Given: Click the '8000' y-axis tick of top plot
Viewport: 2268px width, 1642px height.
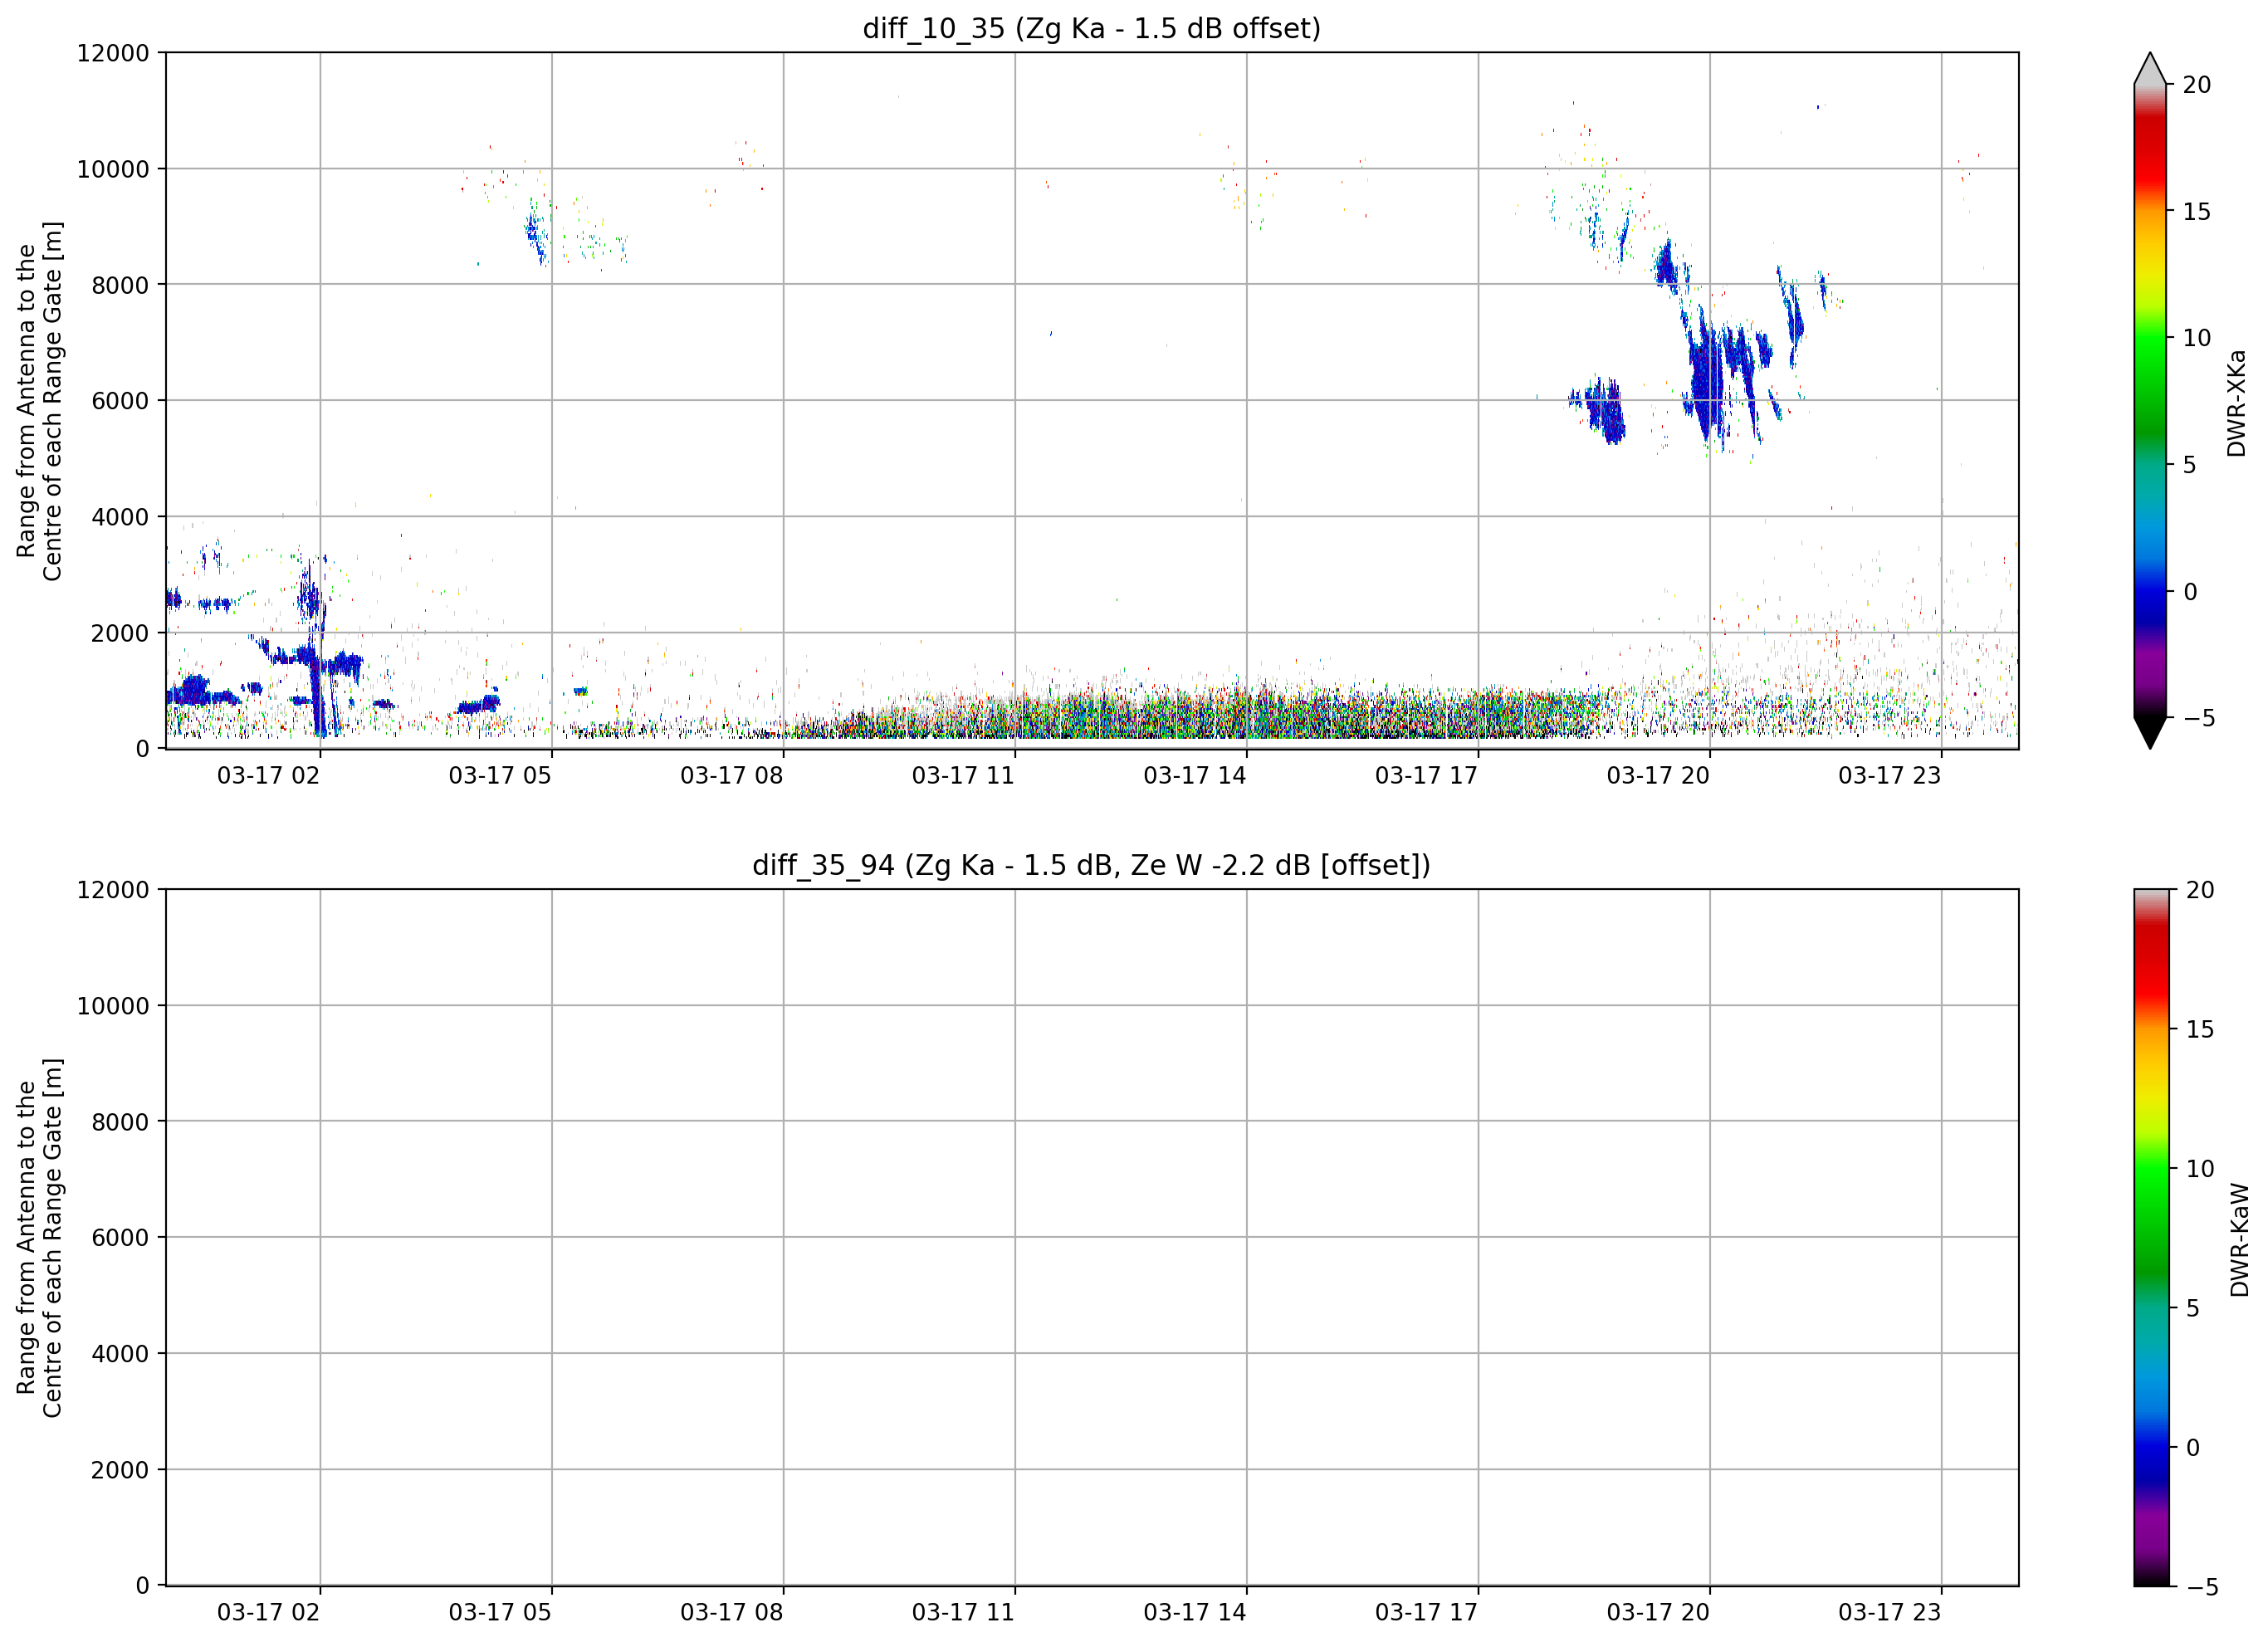Looking at the screenshot, I should click(120, 285).
